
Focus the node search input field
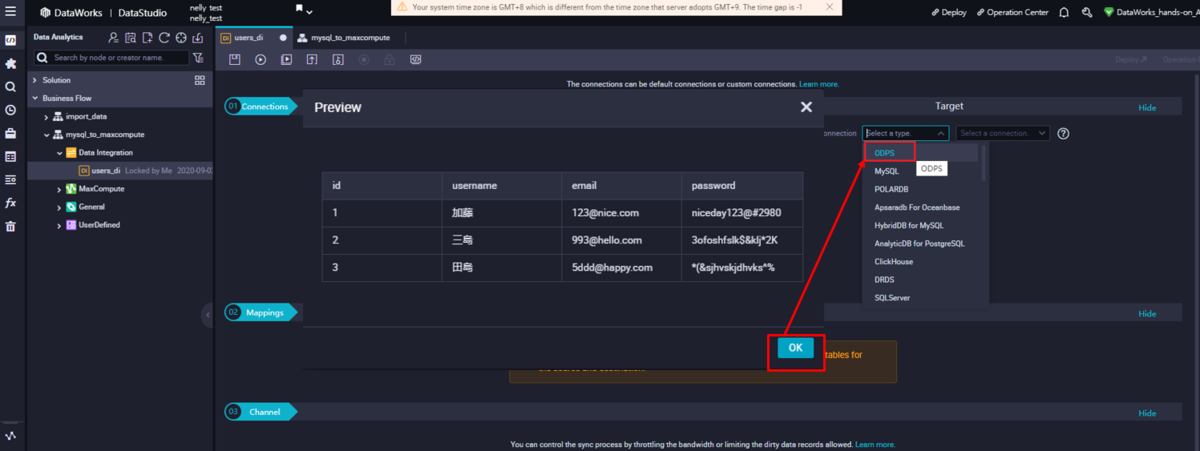coord(111,58)
